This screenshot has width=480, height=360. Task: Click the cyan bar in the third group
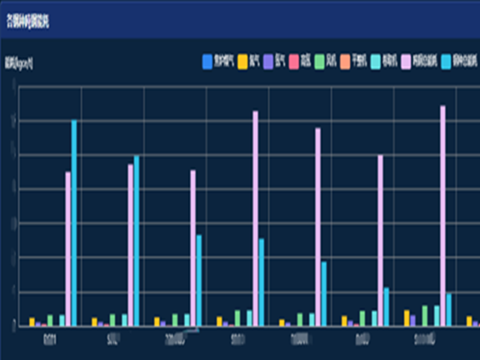(x=199, y=280)
